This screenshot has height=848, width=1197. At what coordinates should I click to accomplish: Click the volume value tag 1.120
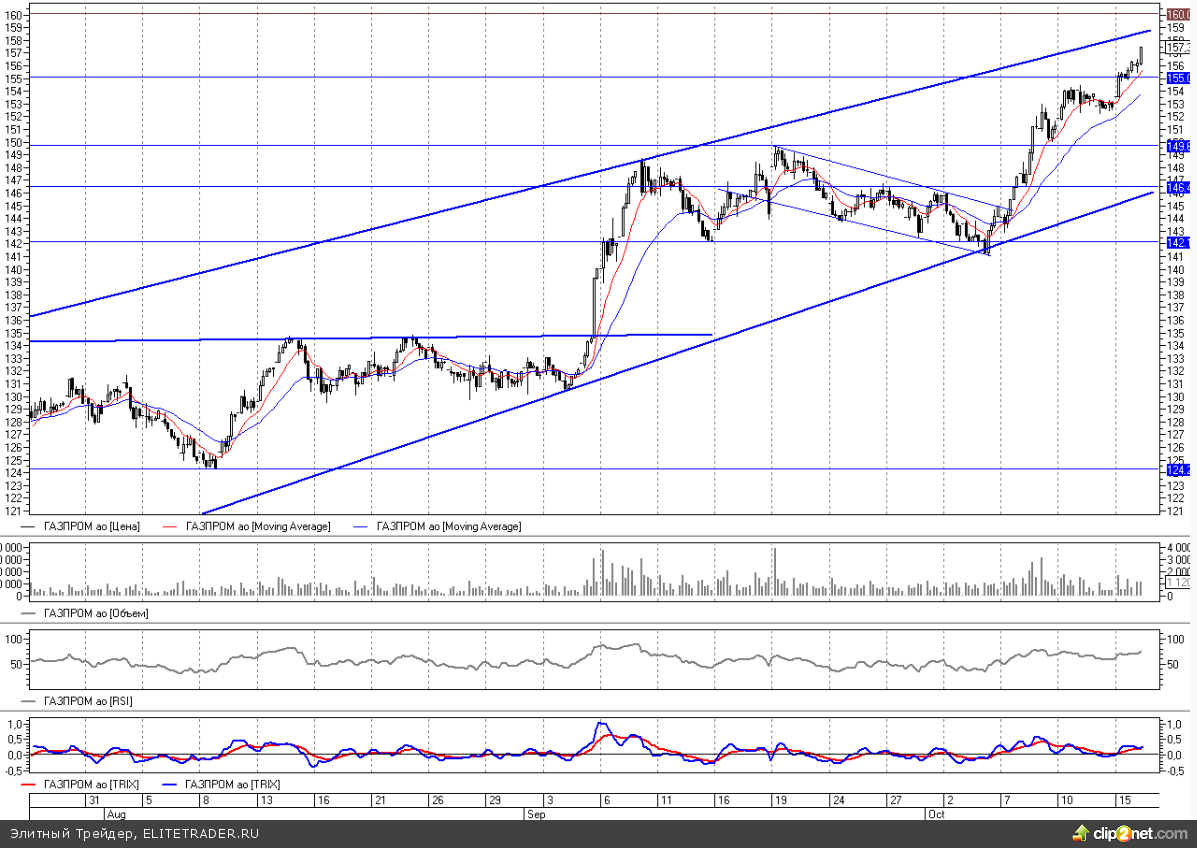coord(1179,583)
